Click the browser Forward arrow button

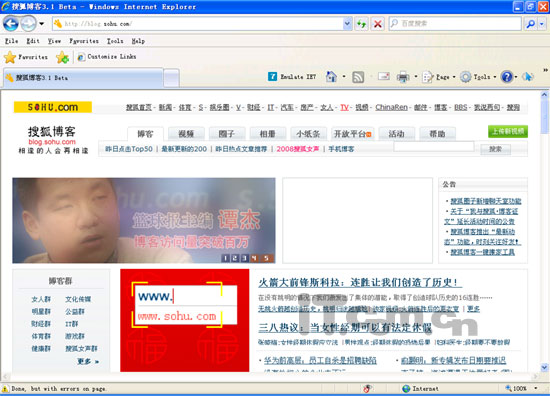pos(28,24)
